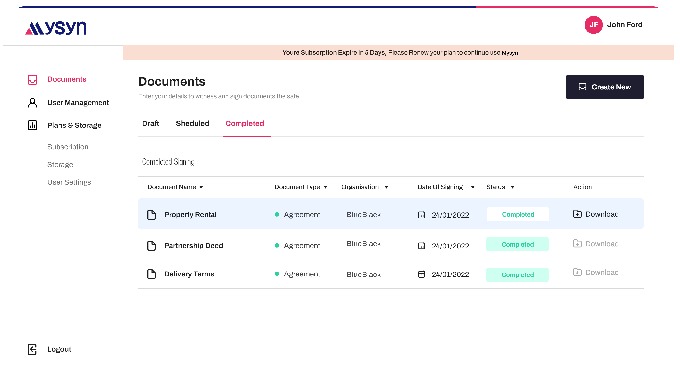Open the JF user avatar

point(593,25)
